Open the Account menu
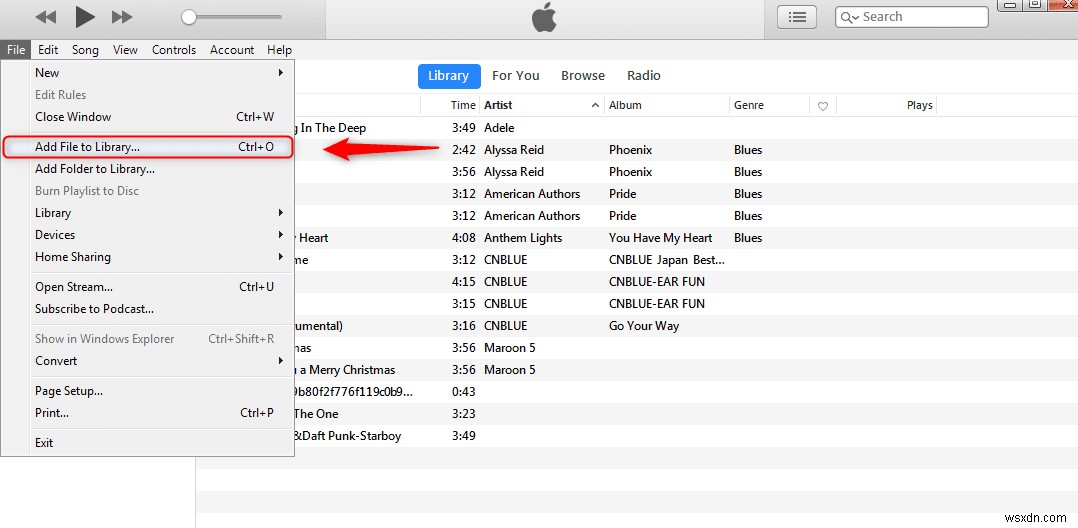The height and width of the screenshot is (528, 1078). pos(232,50)
